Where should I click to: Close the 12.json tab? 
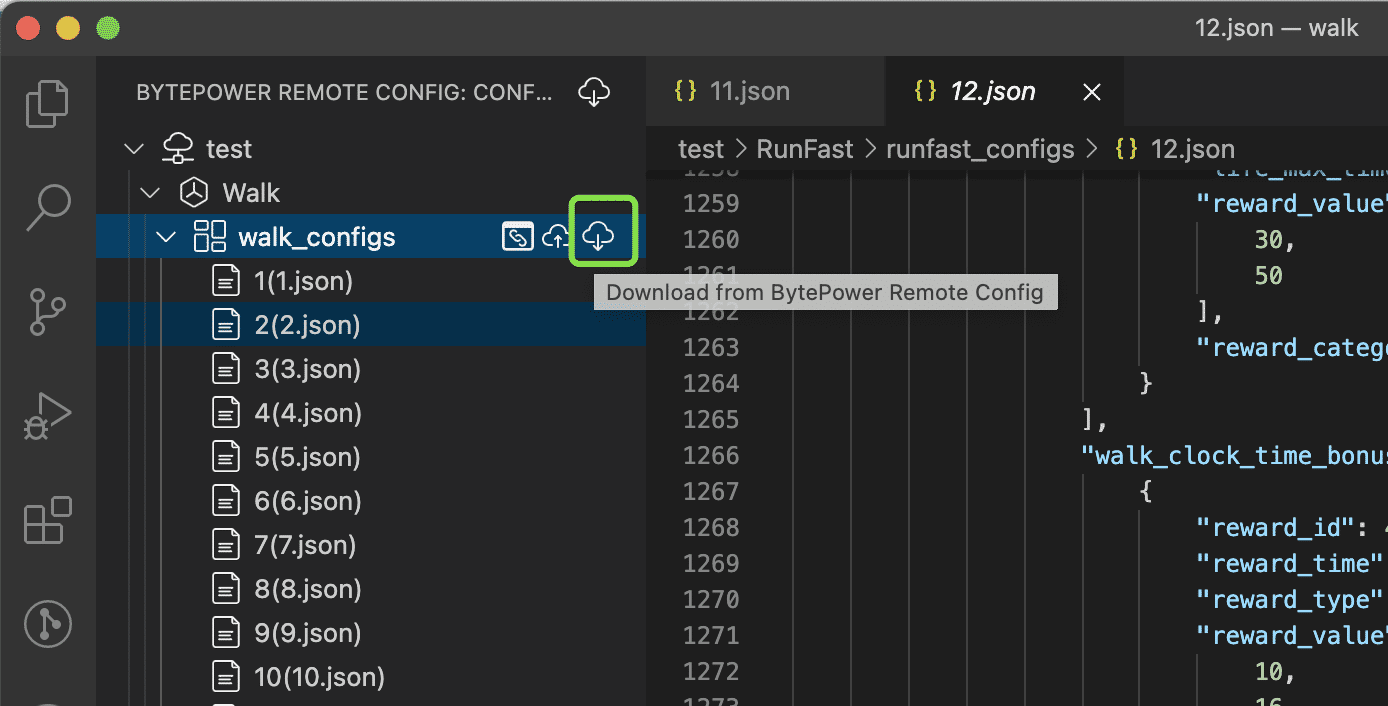coord(1092,92)
